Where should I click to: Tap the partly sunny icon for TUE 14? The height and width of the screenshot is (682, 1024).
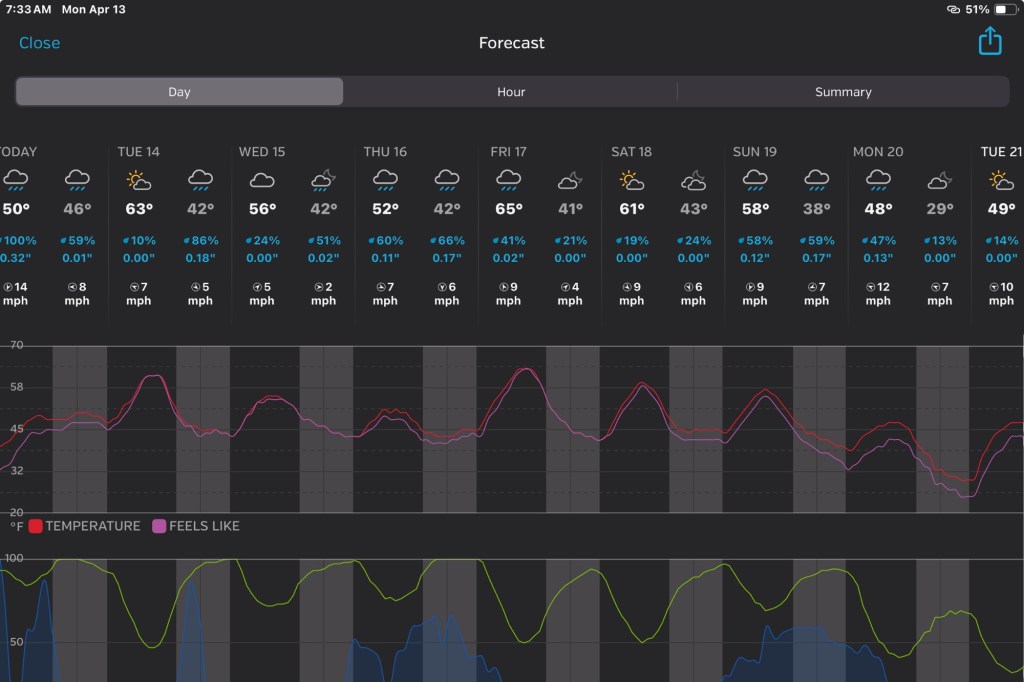(x=138, y=181)
